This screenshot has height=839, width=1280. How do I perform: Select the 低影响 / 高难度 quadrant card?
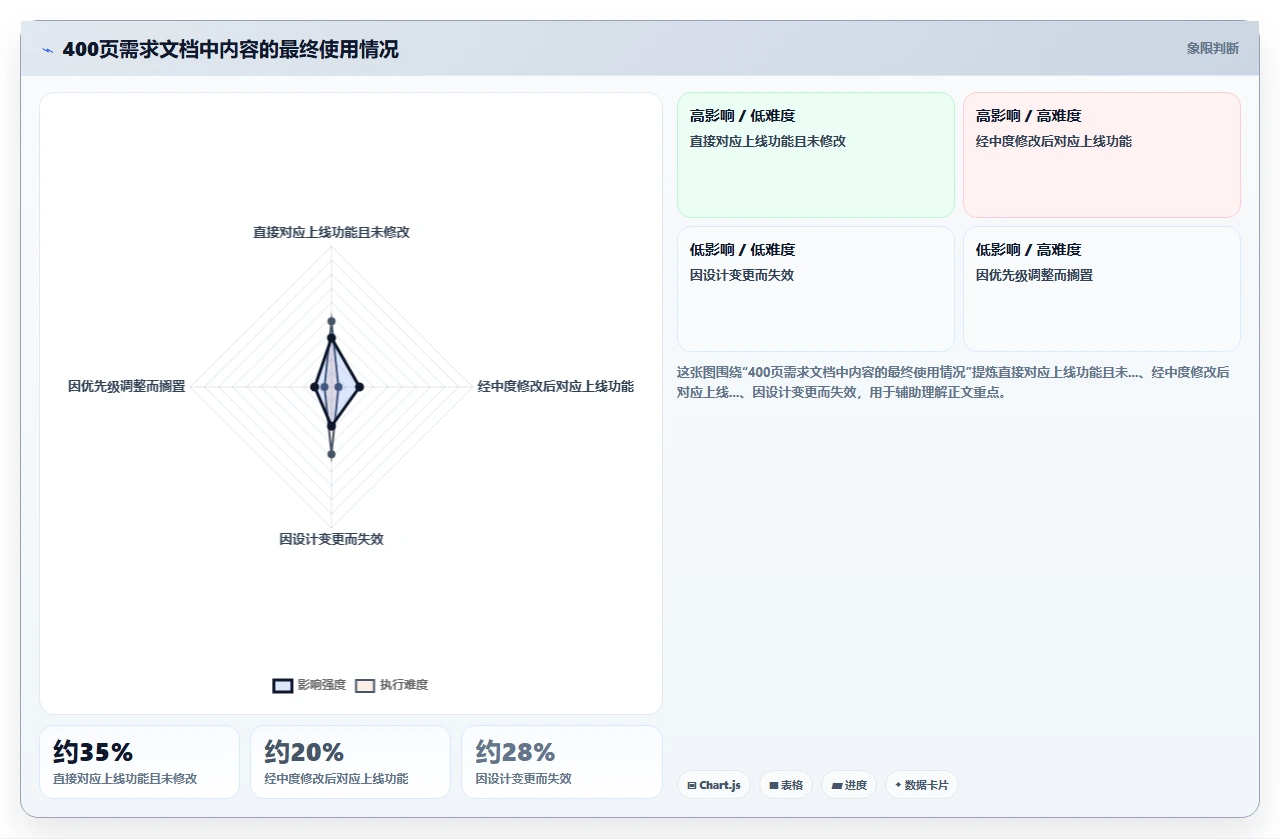[x=1102, y=289]
